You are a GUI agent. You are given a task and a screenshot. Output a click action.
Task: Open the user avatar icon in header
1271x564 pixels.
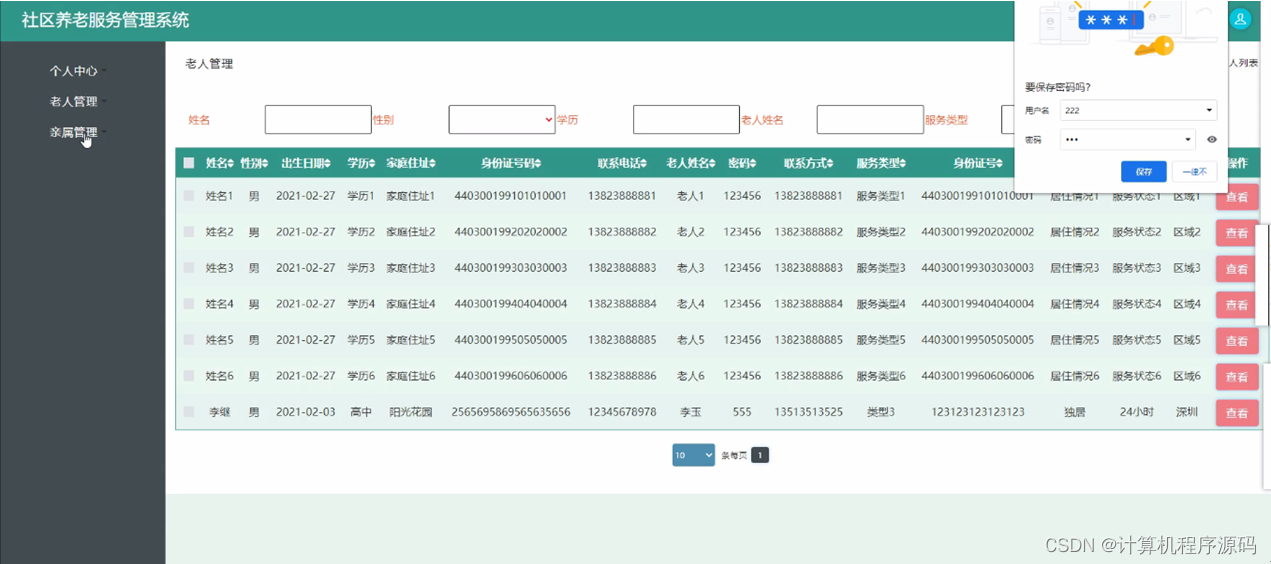click(1240, 18)
